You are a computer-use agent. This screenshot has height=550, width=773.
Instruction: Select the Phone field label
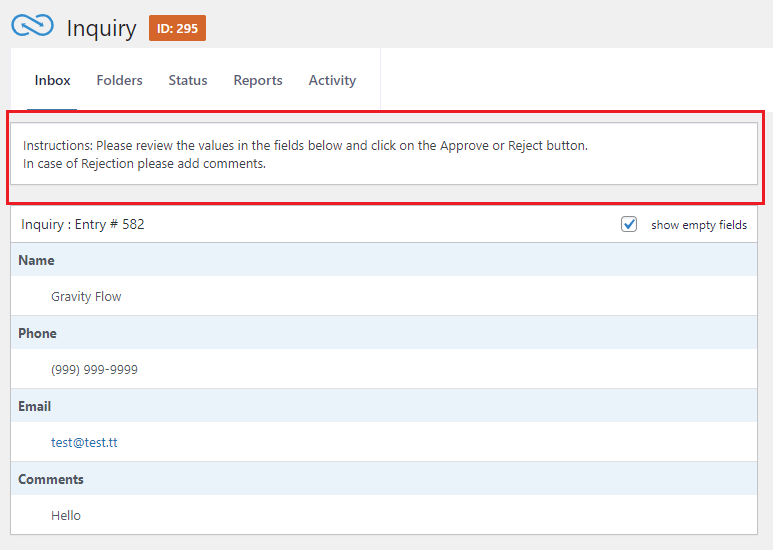tap(38, 333)
